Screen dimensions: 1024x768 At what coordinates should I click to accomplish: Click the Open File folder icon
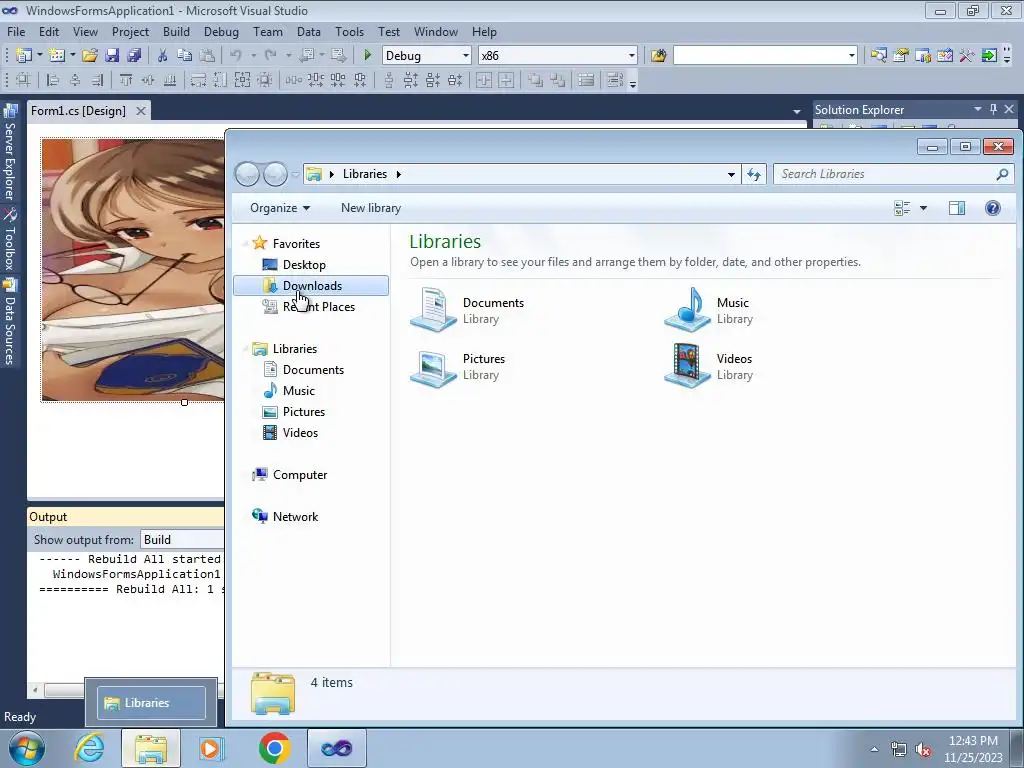click(x=90, y=56)
